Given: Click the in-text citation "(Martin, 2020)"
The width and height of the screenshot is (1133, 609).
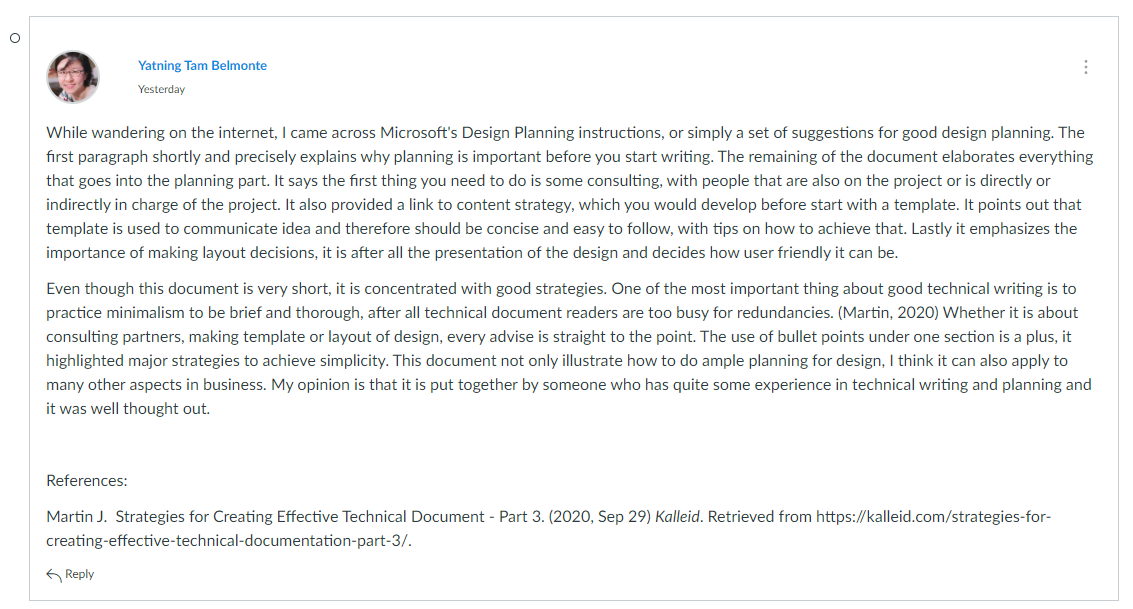Looking at the screenshot, I should pos(888,313).
